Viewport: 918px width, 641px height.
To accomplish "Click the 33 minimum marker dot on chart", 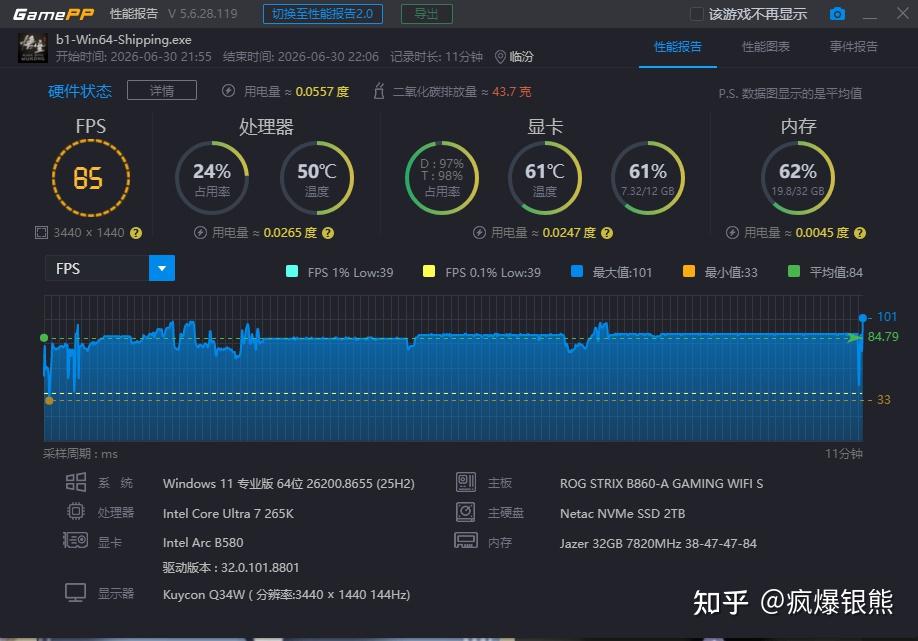I will [x=49, y=400].
